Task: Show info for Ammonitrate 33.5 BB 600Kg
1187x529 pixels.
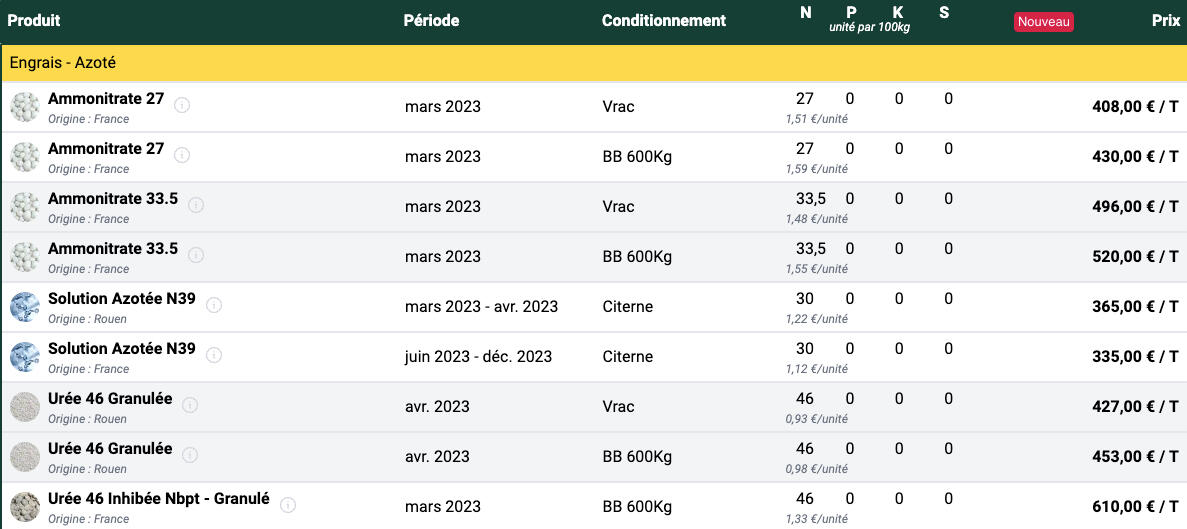Action: [x=196, y=254]
